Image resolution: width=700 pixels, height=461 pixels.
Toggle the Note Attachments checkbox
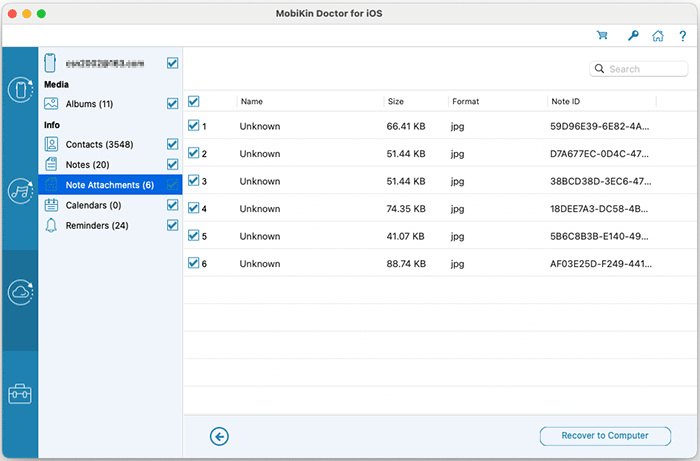[172, 184]
